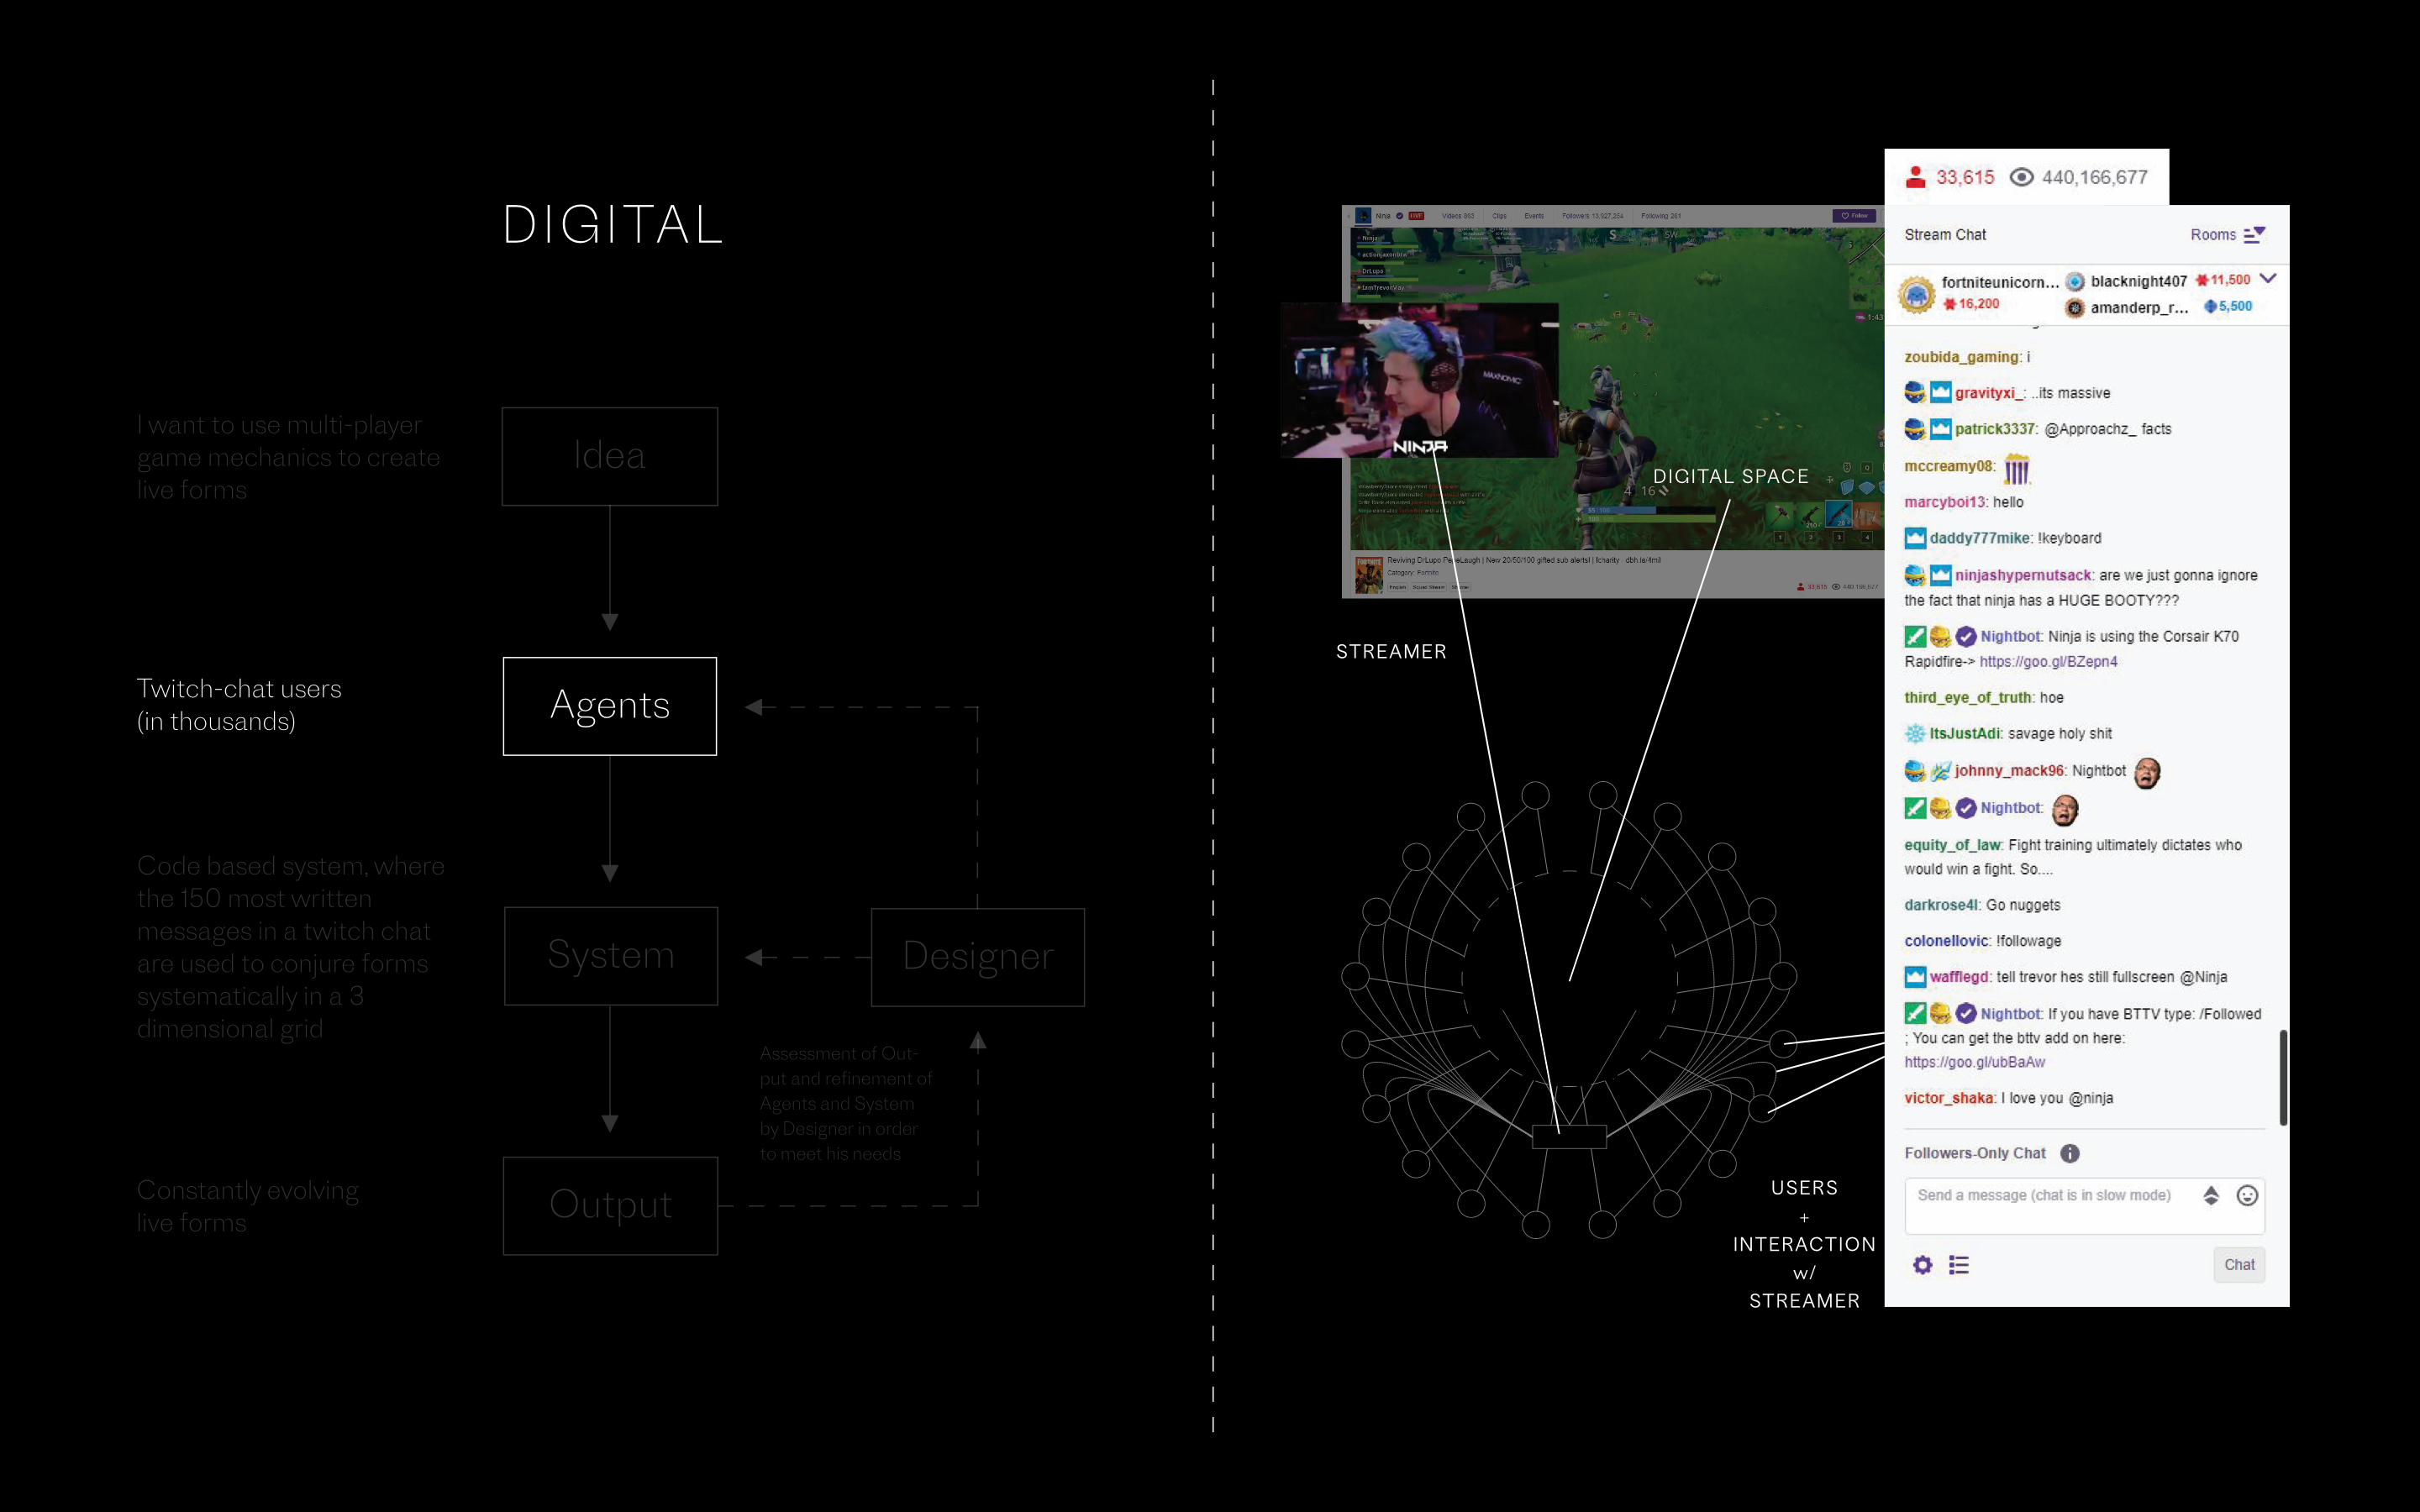This screenshot has width=2420, height=1512.
Task: Click the Fortnite box art thumbnail
Action: tap(1368, 575)
